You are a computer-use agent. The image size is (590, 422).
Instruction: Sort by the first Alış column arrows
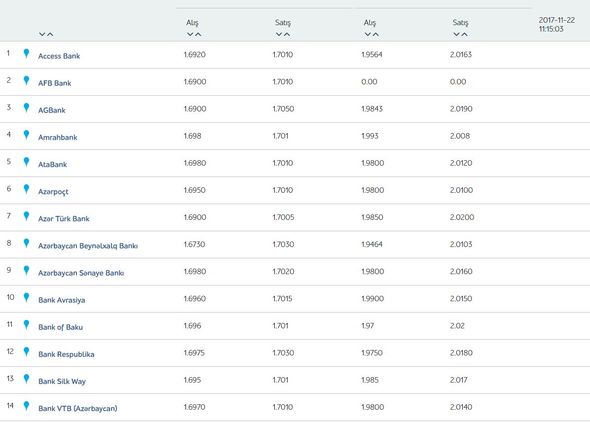pos(194,34)
